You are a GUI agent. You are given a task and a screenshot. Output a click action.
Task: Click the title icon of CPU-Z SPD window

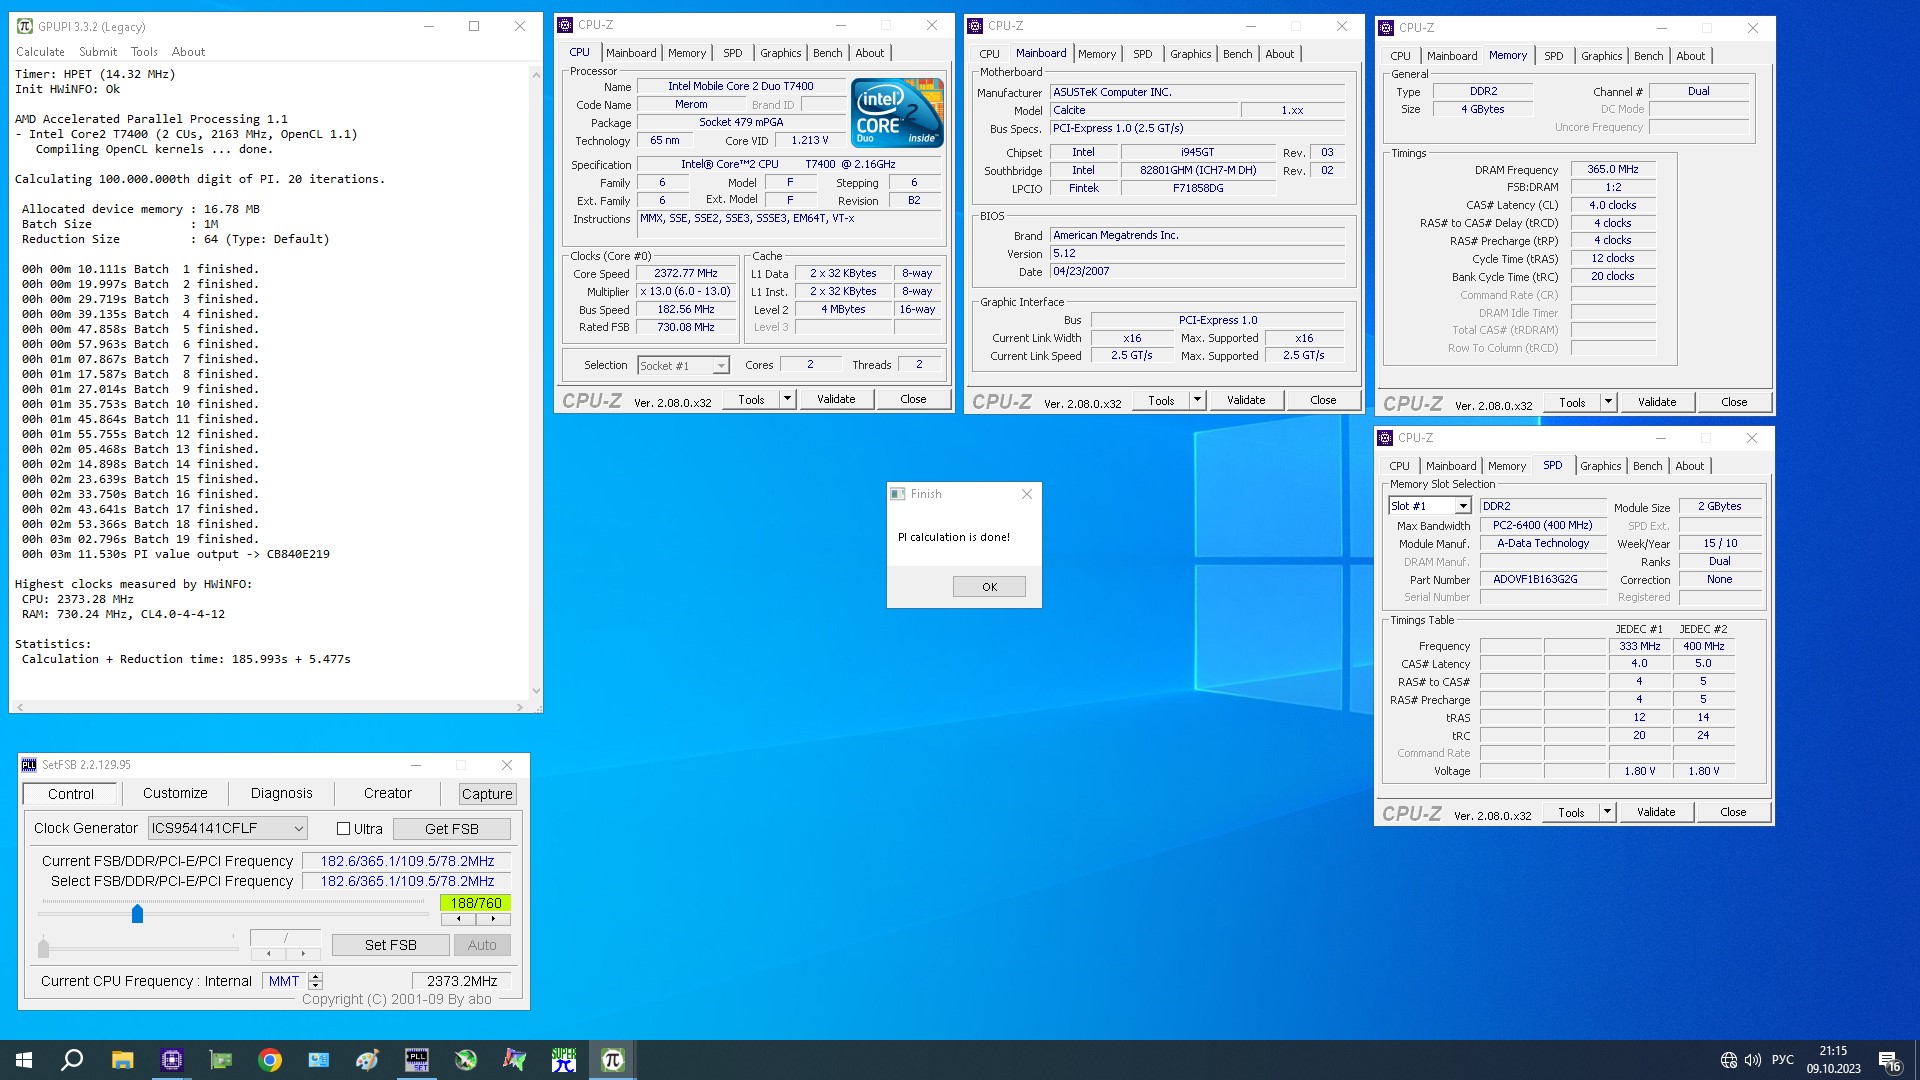click(x=1385, y=438)
